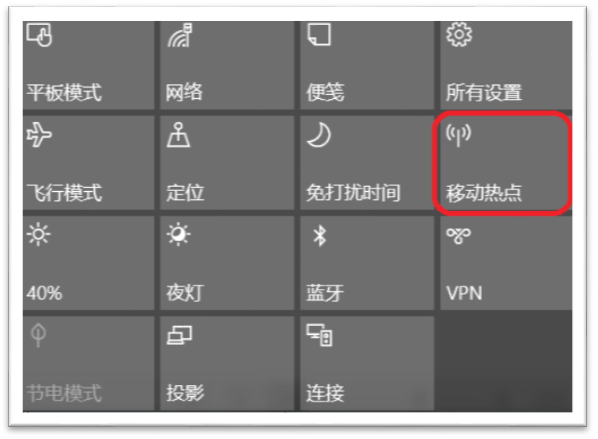Open the 连接 connect devices tile
The width and height of the screenshot is (598, 439).
(367, 363)
